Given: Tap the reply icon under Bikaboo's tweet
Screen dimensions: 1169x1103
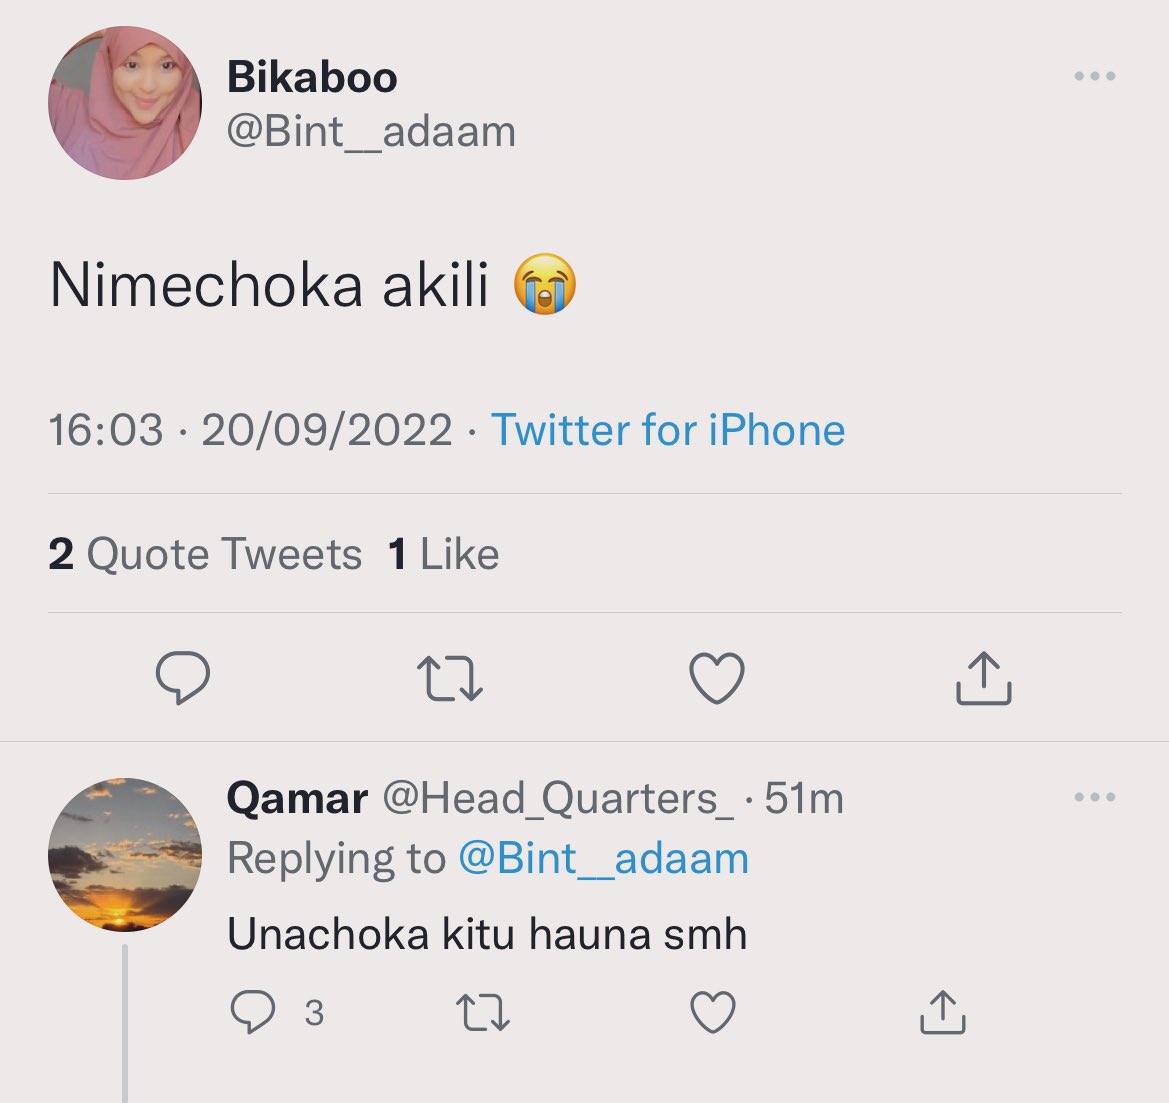Looking at the screenshot, I should click(x=183, y=677).
